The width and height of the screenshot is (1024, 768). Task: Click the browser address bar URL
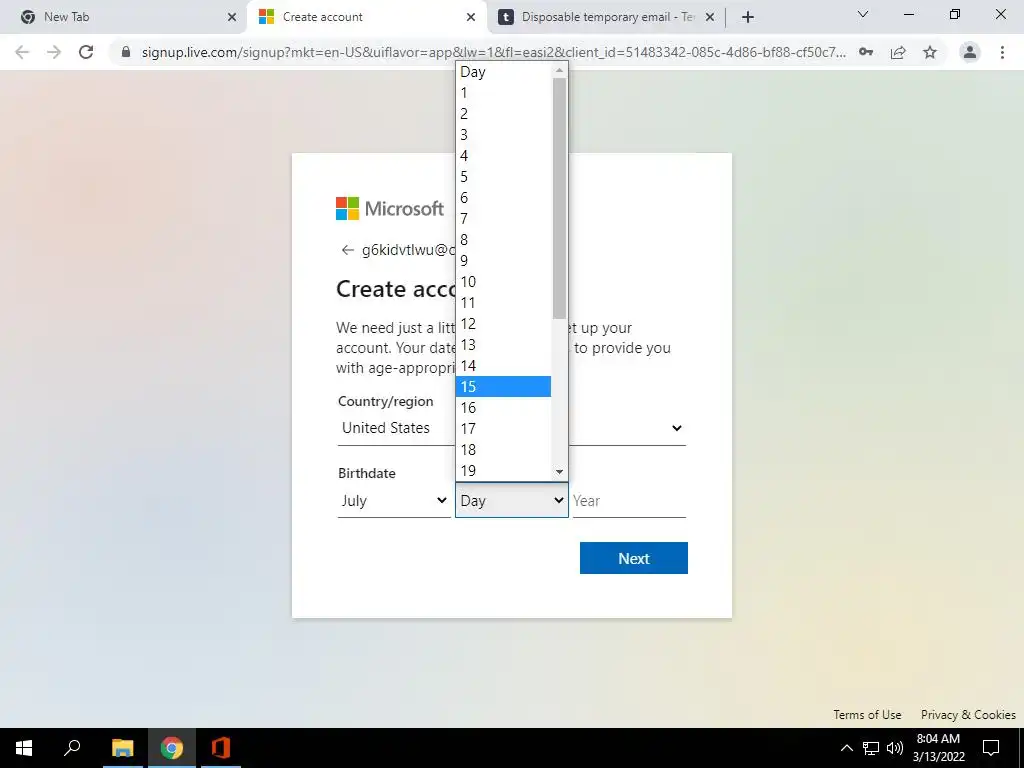(x=494, y=52)
